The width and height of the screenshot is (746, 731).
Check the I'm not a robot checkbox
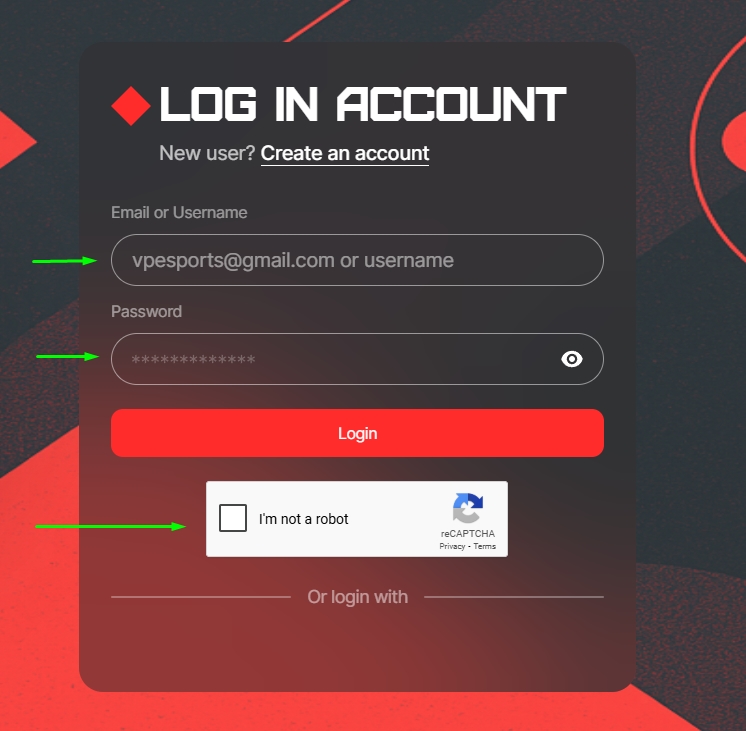pyautogui.click(x=233, y=518)
